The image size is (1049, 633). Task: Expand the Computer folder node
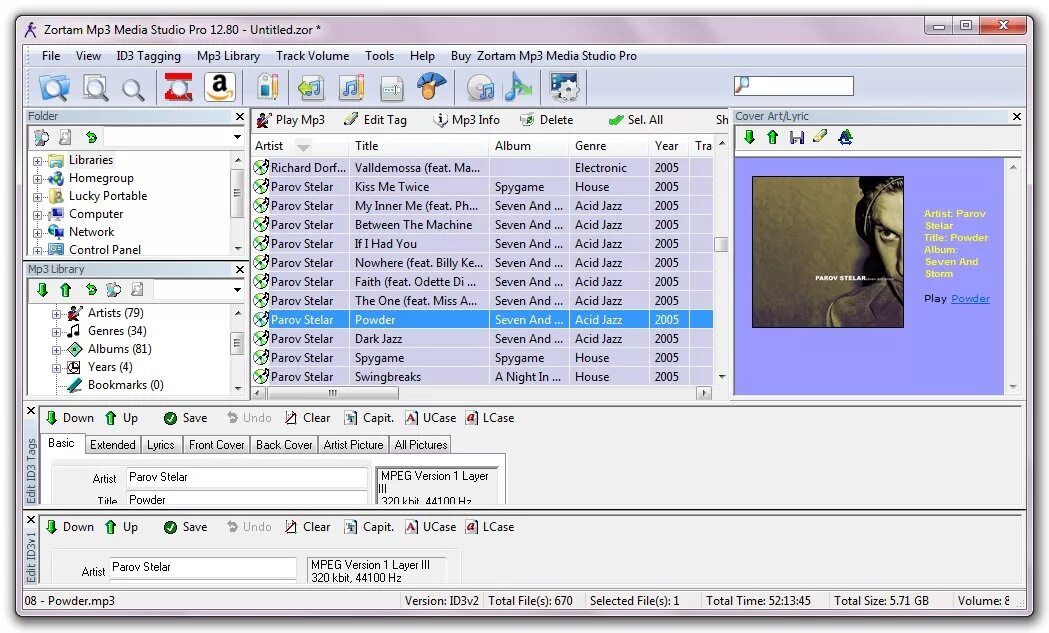(x=37, y=215)
